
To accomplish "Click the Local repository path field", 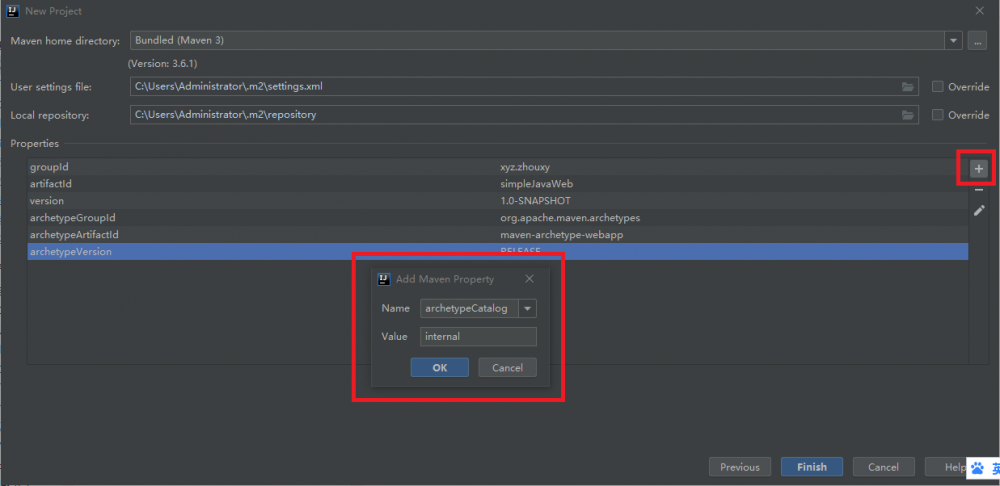I will tap(524, 115).
